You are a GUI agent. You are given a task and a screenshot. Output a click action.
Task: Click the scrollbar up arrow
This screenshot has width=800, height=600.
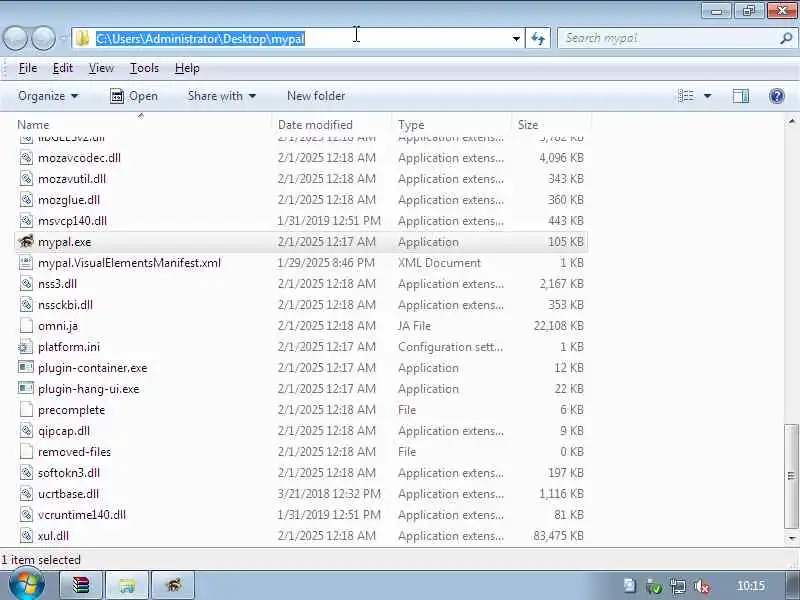click(791, 121)
